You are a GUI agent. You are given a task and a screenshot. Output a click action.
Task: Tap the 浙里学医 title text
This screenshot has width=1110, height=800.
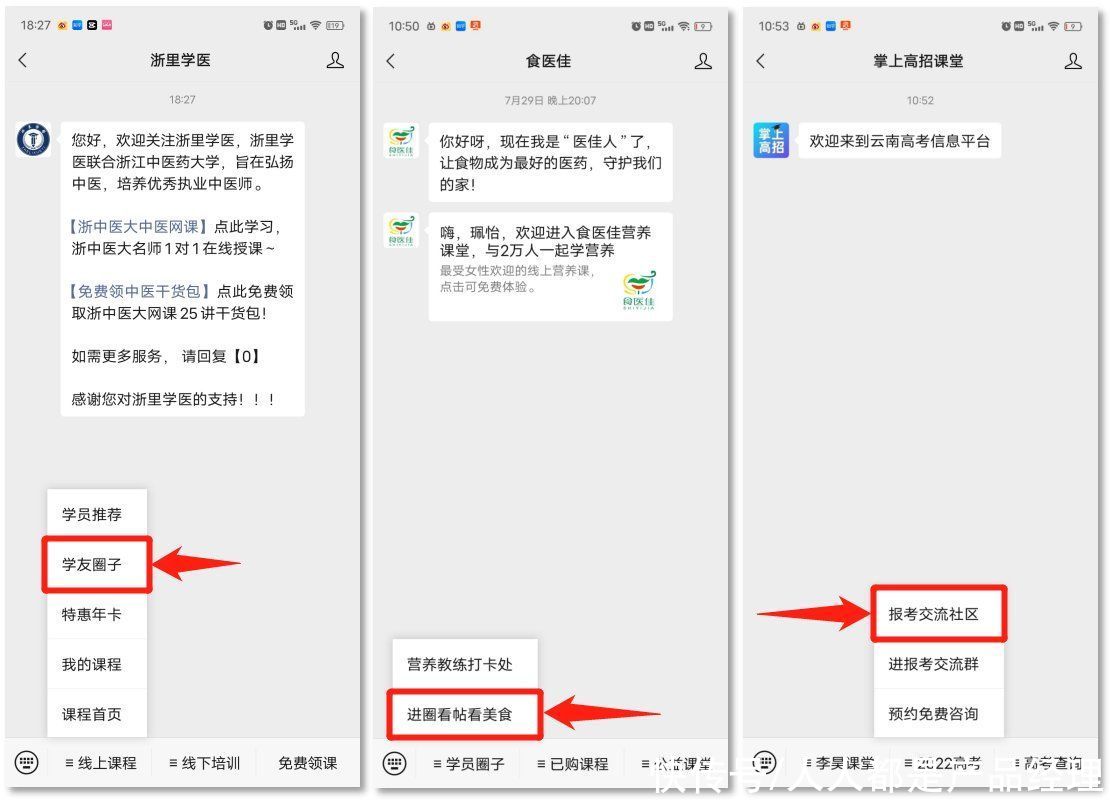181,60
